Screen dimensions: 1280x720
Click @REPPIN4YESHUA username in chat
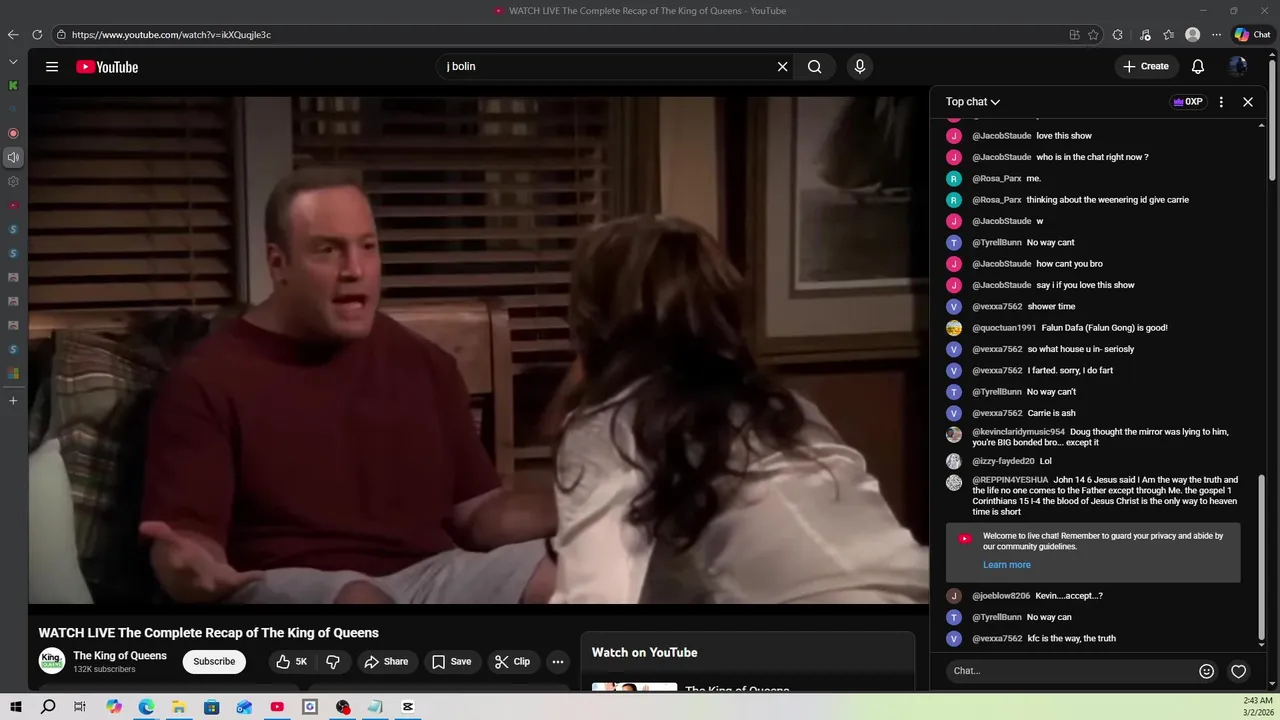[1010, 480]
